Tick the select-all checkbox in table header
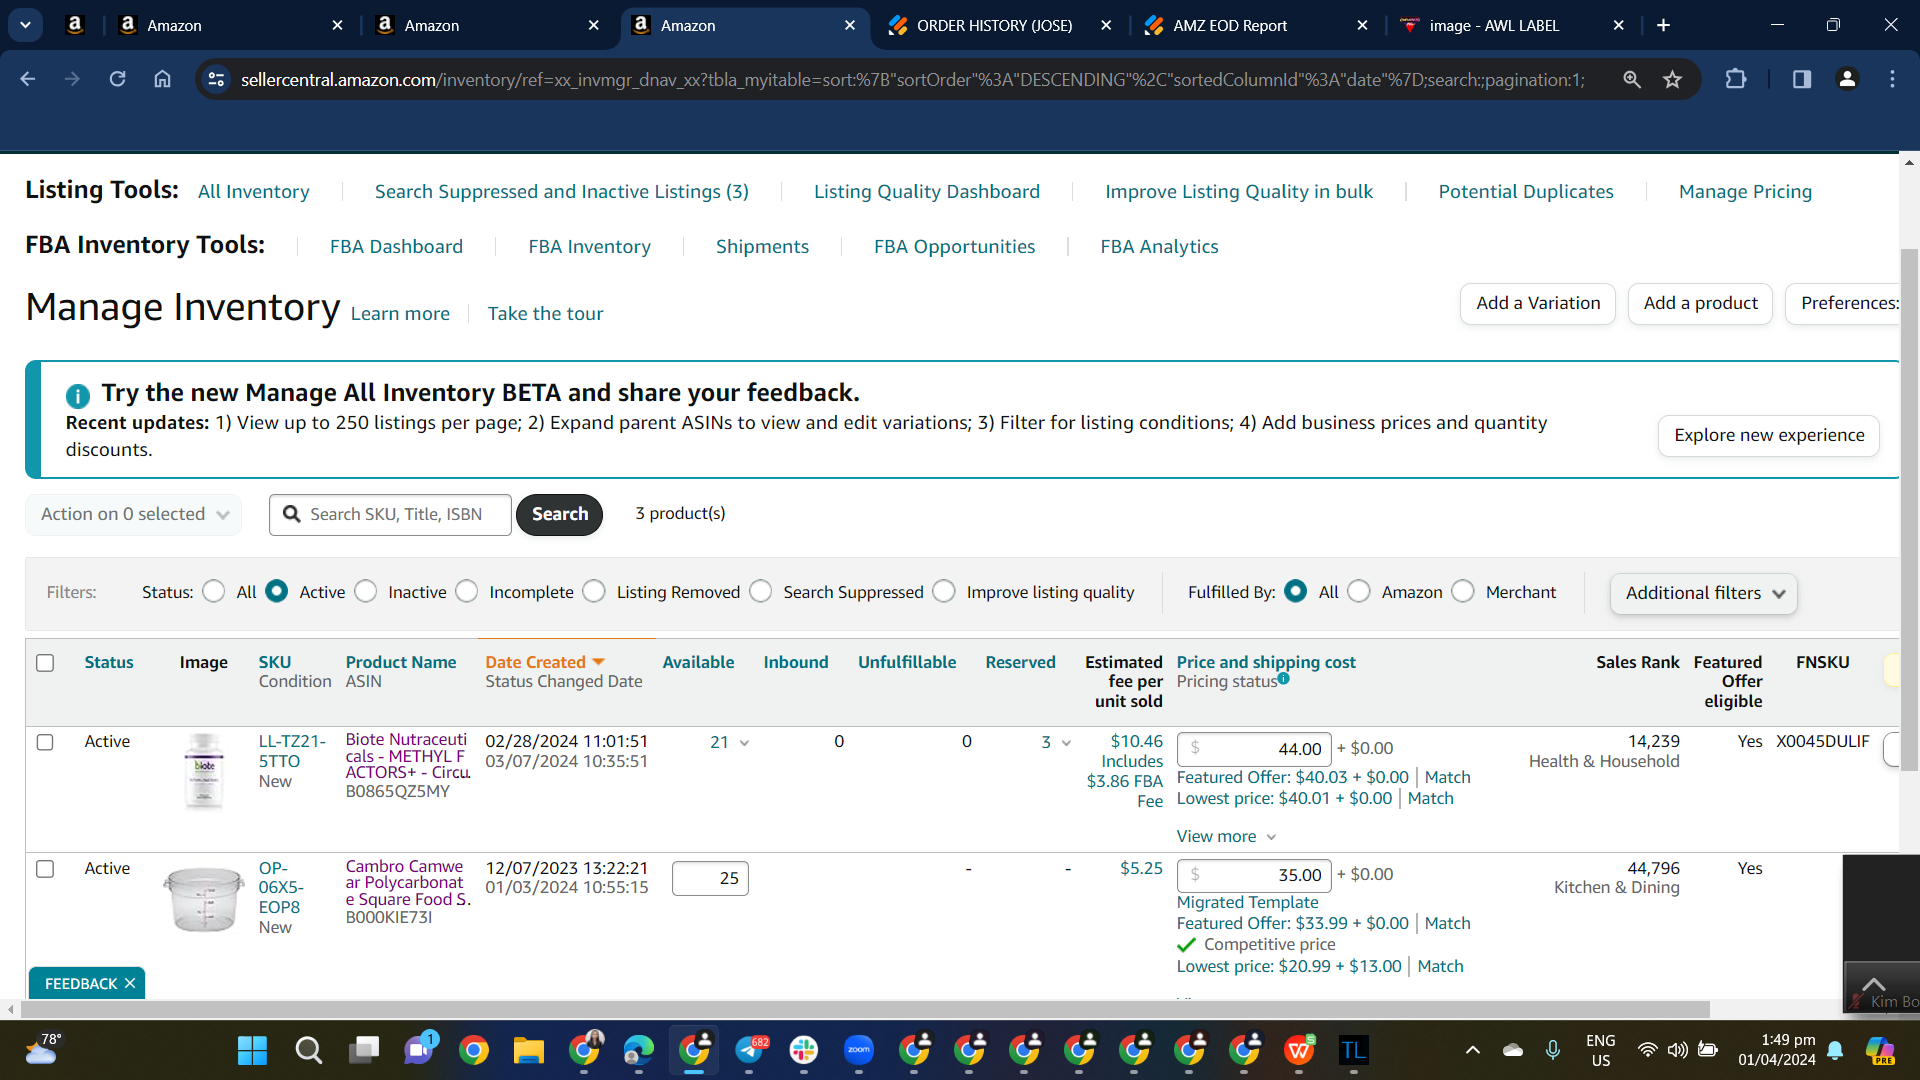 45,663
